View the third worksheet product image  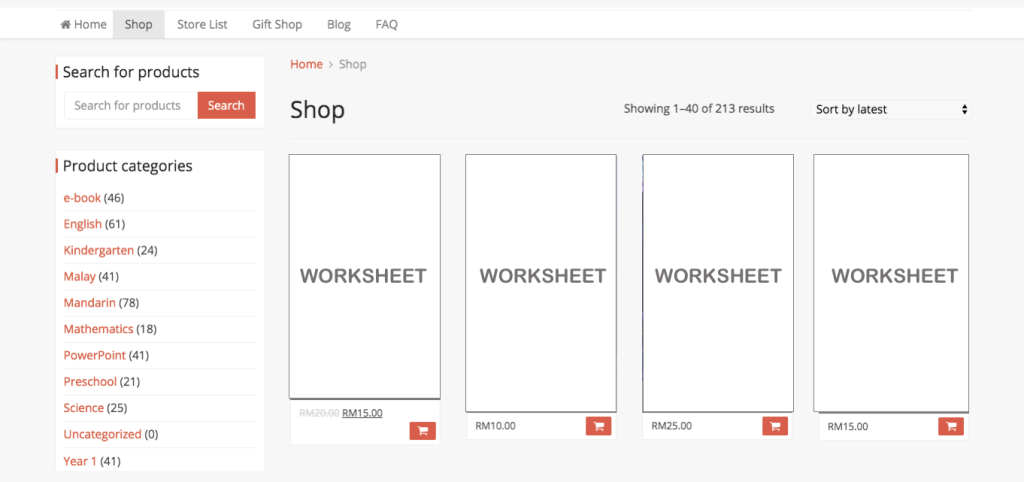(718, 276)
